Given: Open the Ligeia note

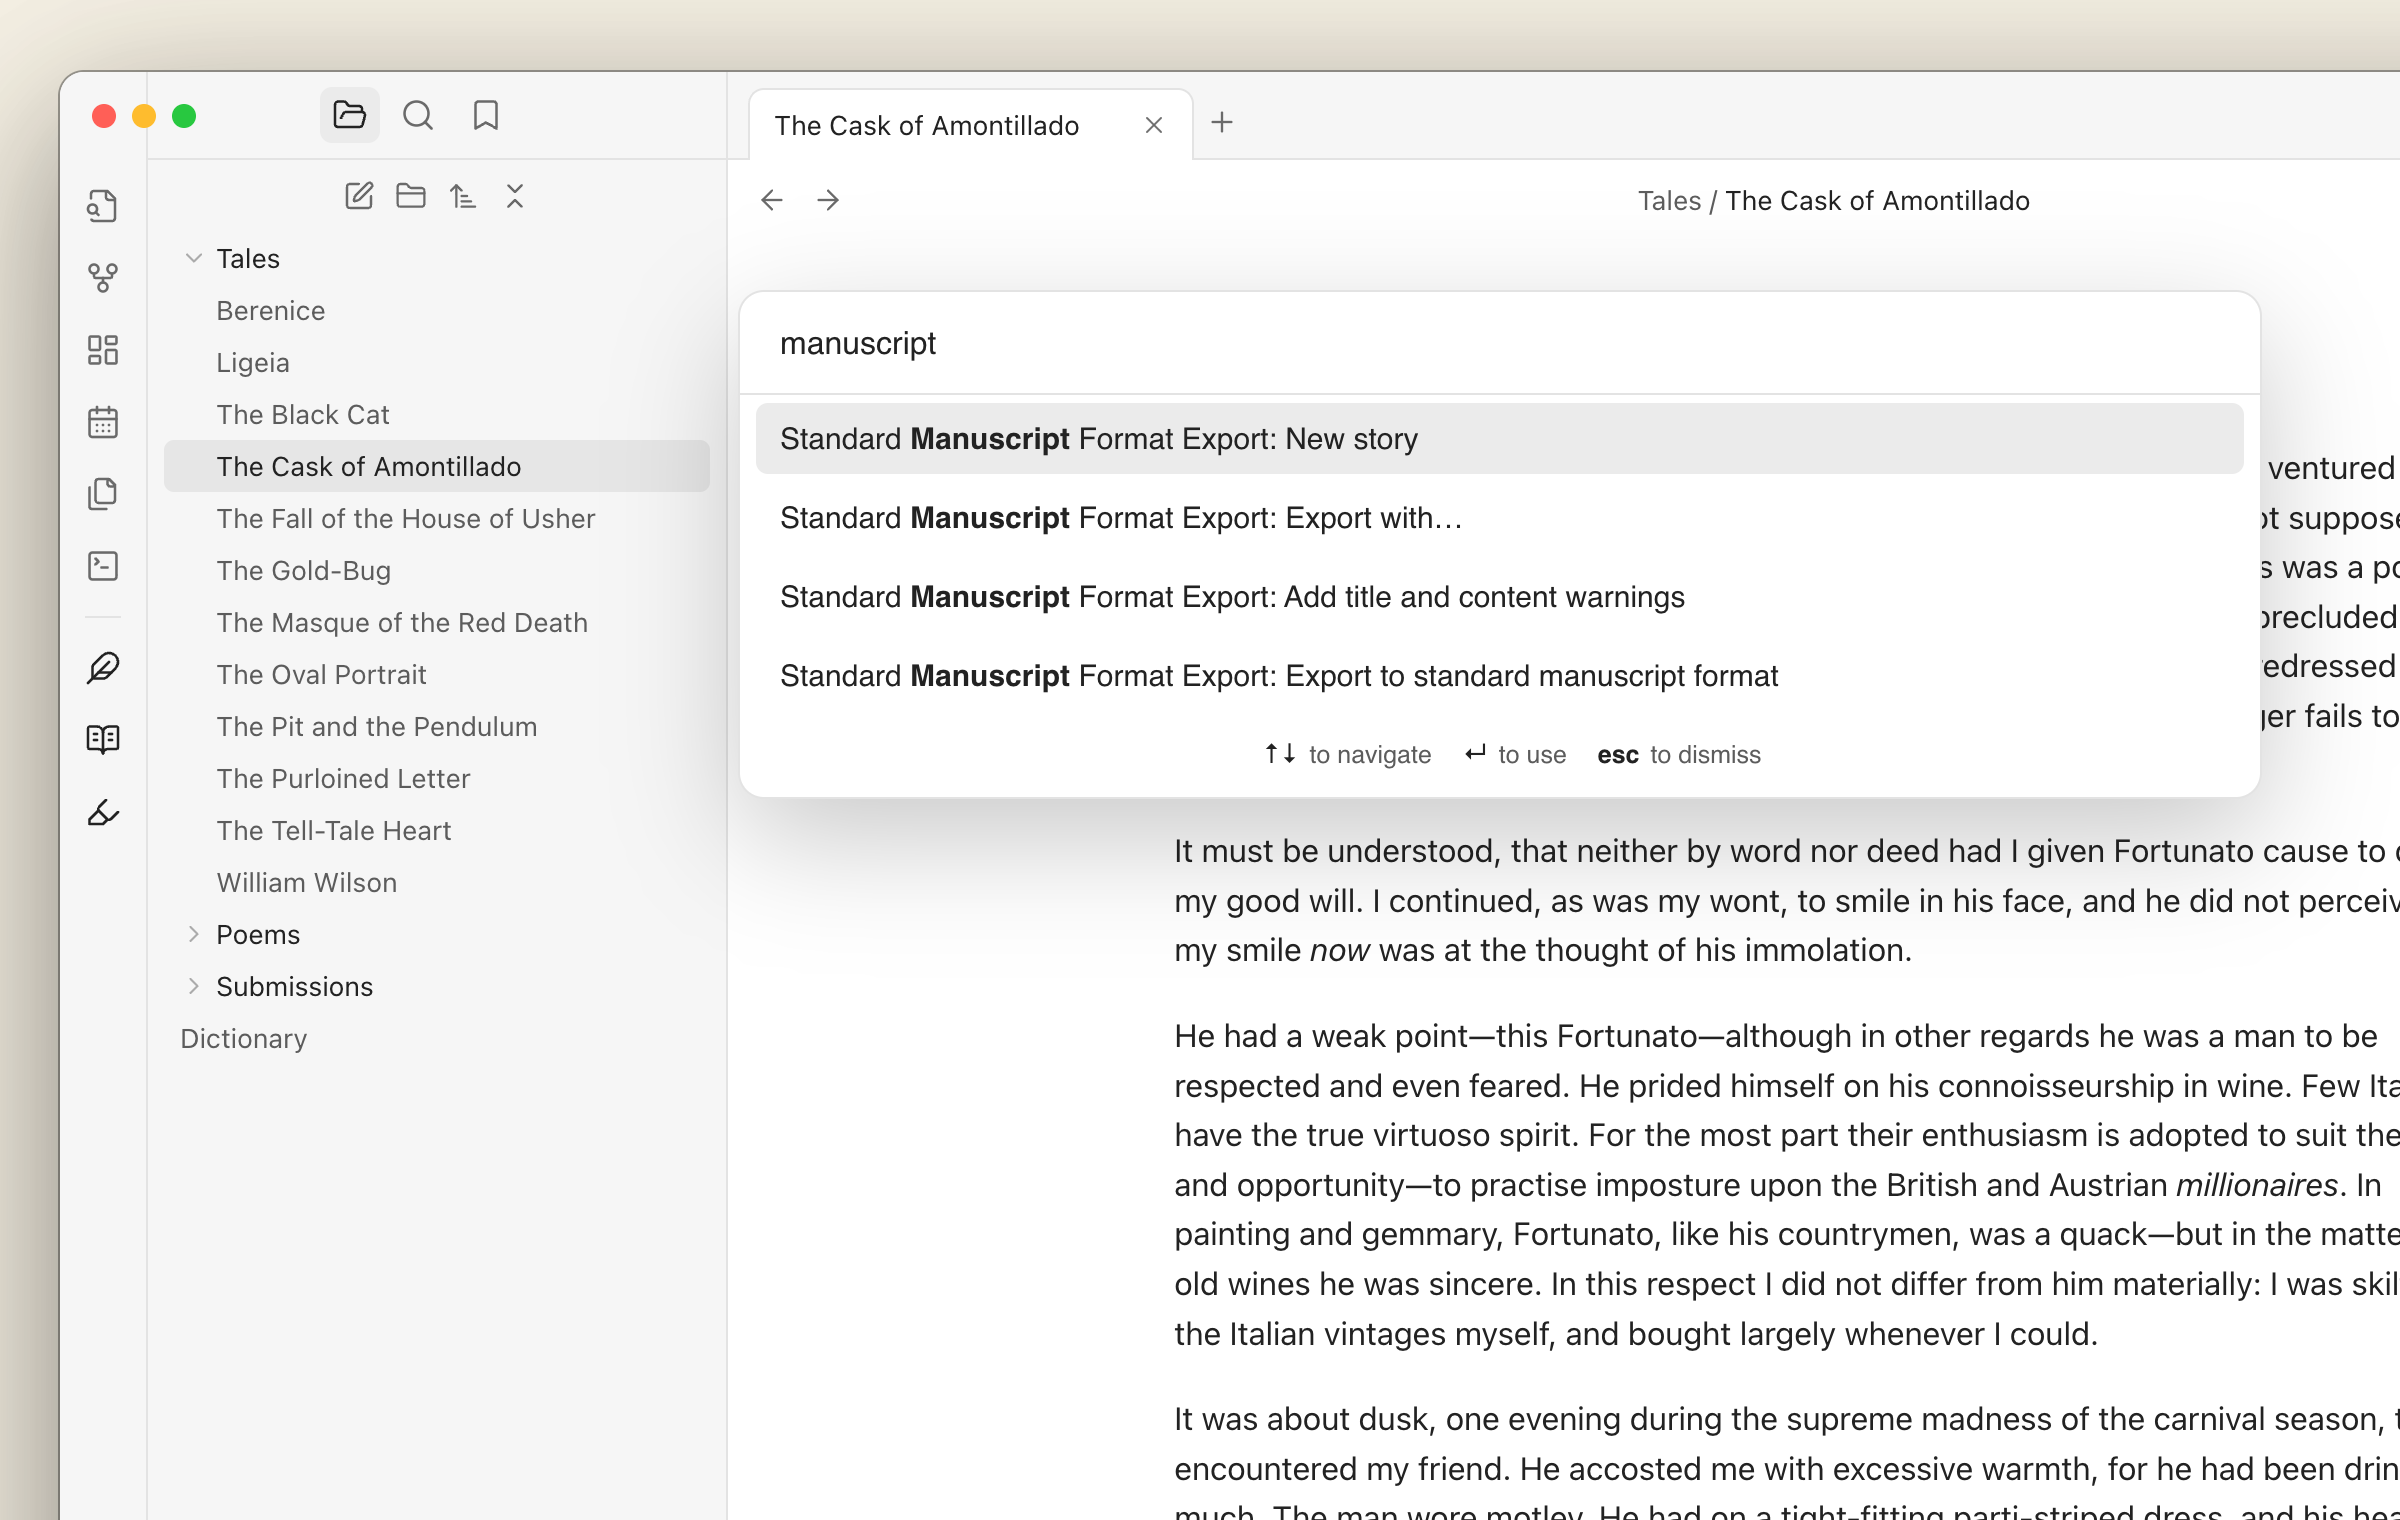Looking at the screenshot, I should (437, 363).
